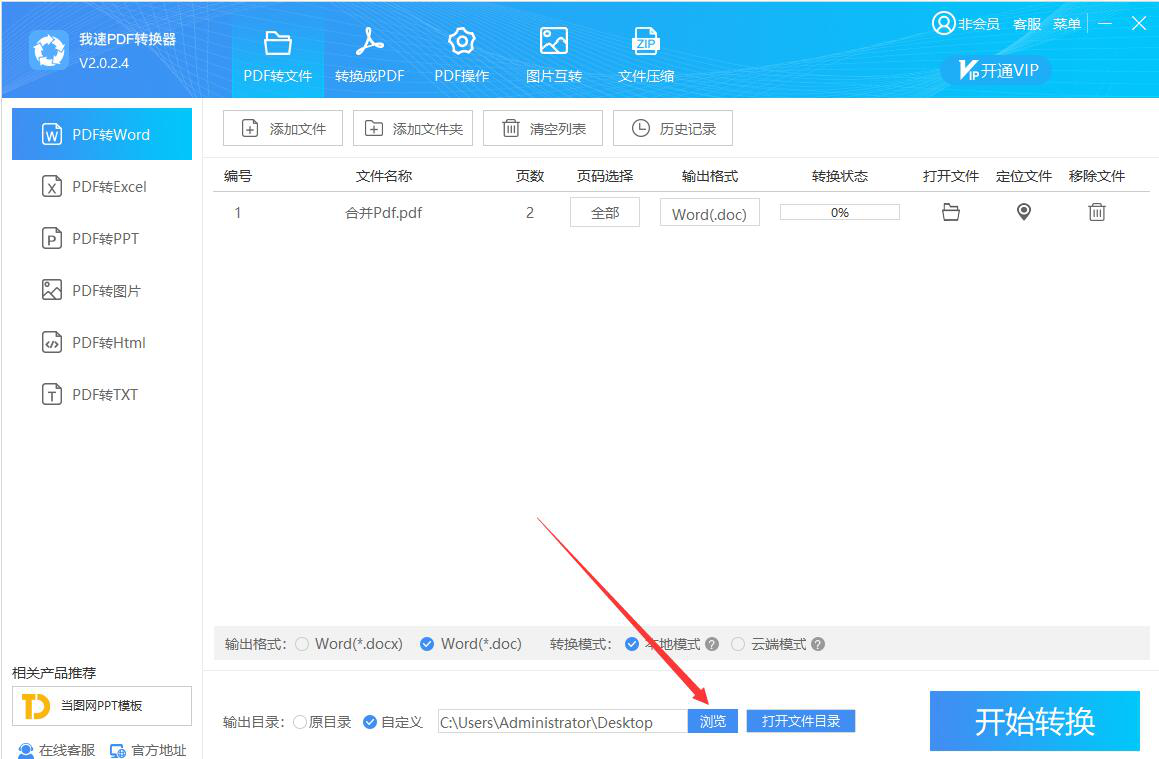Screen dimensions: 1159x759
Task: Open 当图网PPT模板 recommendation
Action: click(x=102, y=706)
